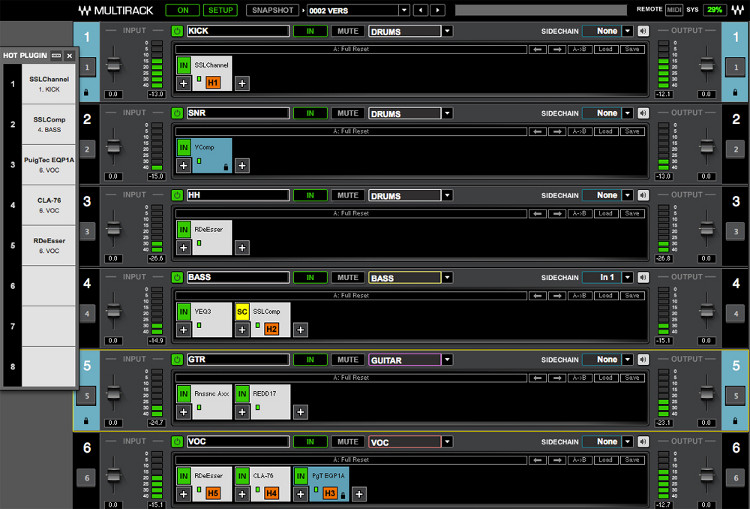Minimize the Hot Plugin panel
This screenshot has width=750, height=509.
56,55
